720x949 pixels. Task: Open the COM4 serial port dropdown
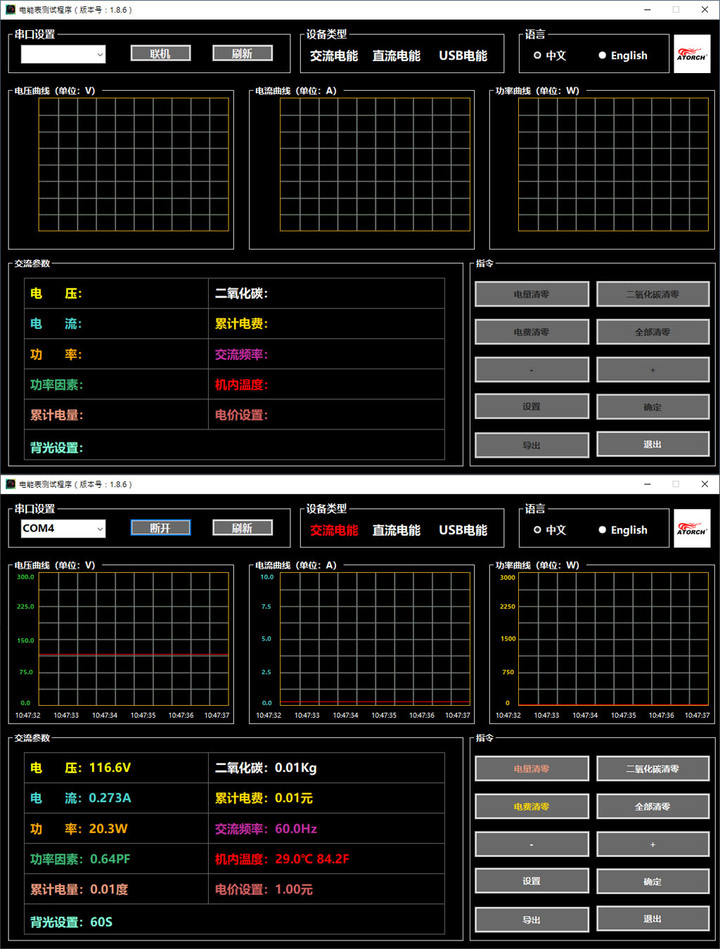[63, 529]
